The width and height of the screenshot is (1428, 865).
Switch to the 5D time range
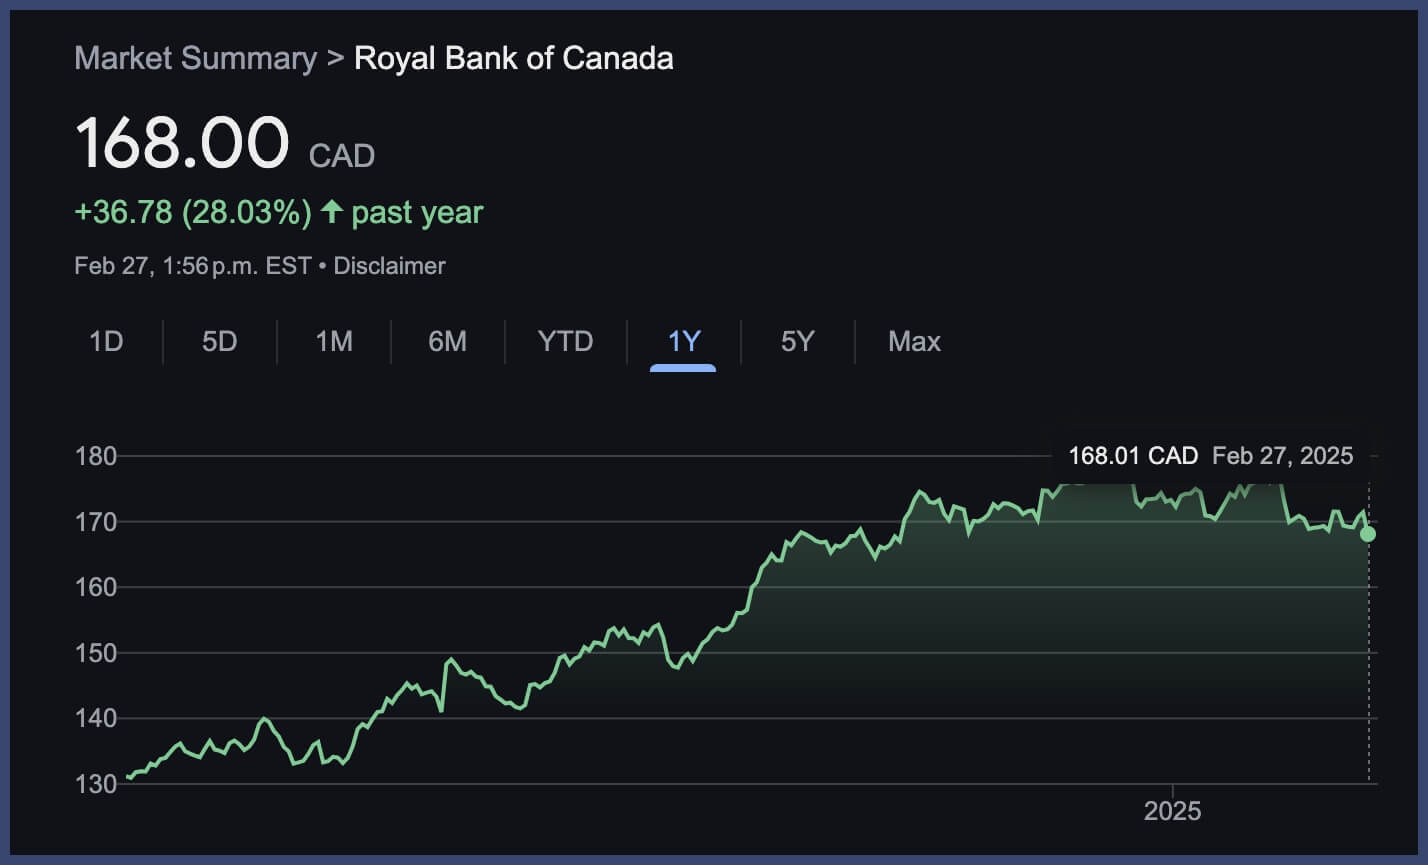tap(218, 342)
